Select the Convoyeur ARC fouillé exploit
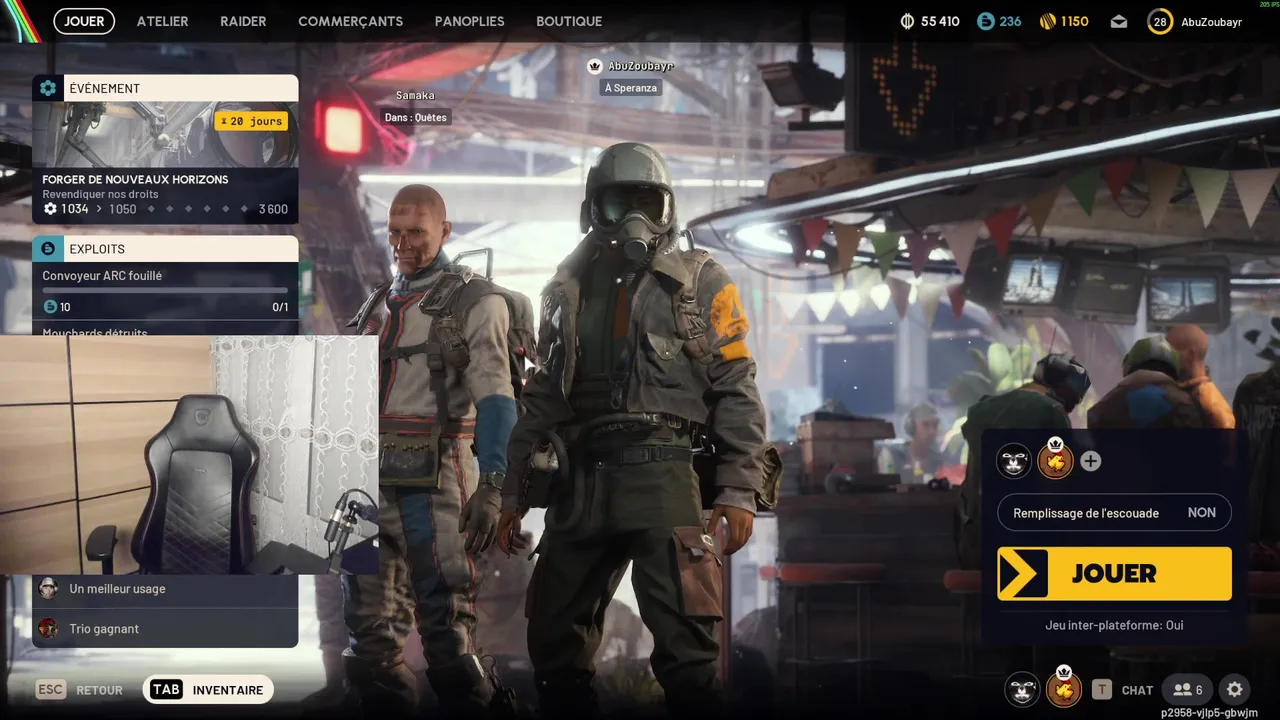The image size is (1280, 720). tap(102, 276)
